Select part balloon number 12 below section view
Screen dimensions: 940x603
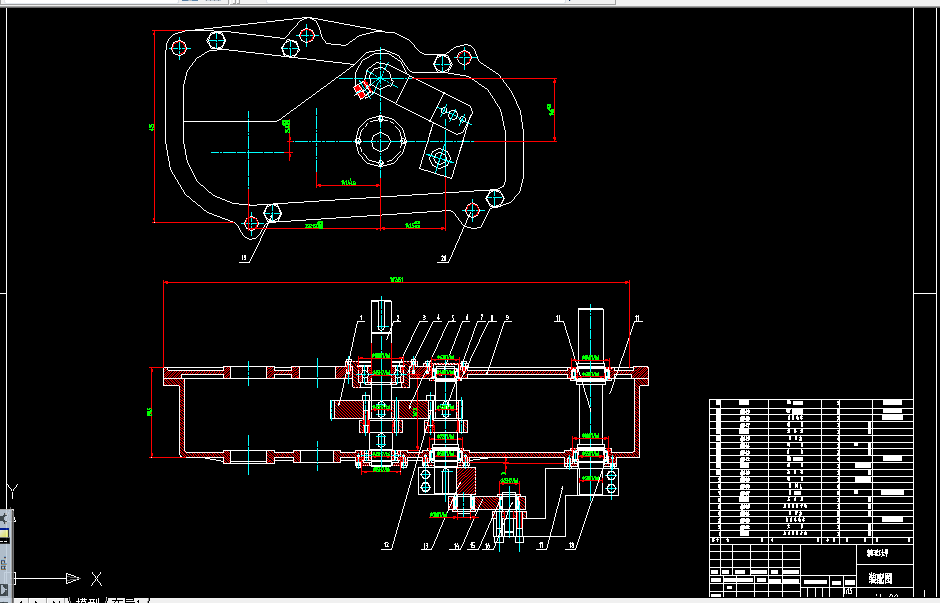click(387, 545)
